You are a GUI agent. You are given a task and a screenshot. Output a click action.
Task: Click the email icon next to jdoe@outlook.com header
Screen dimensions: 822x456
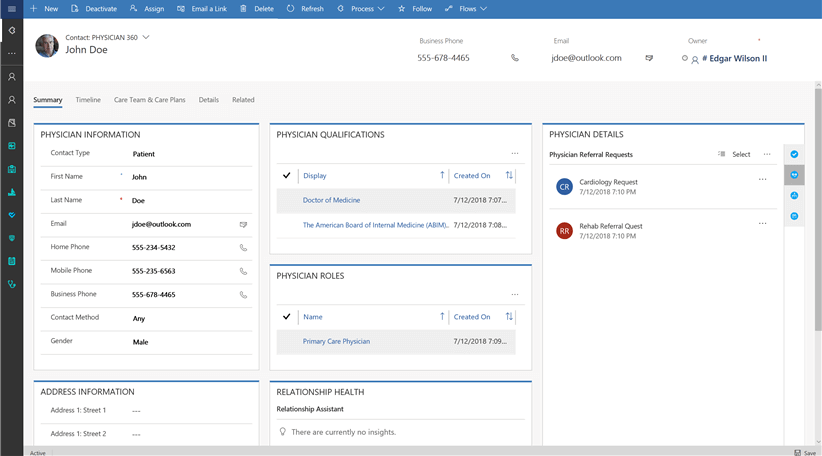pos(649,58)
